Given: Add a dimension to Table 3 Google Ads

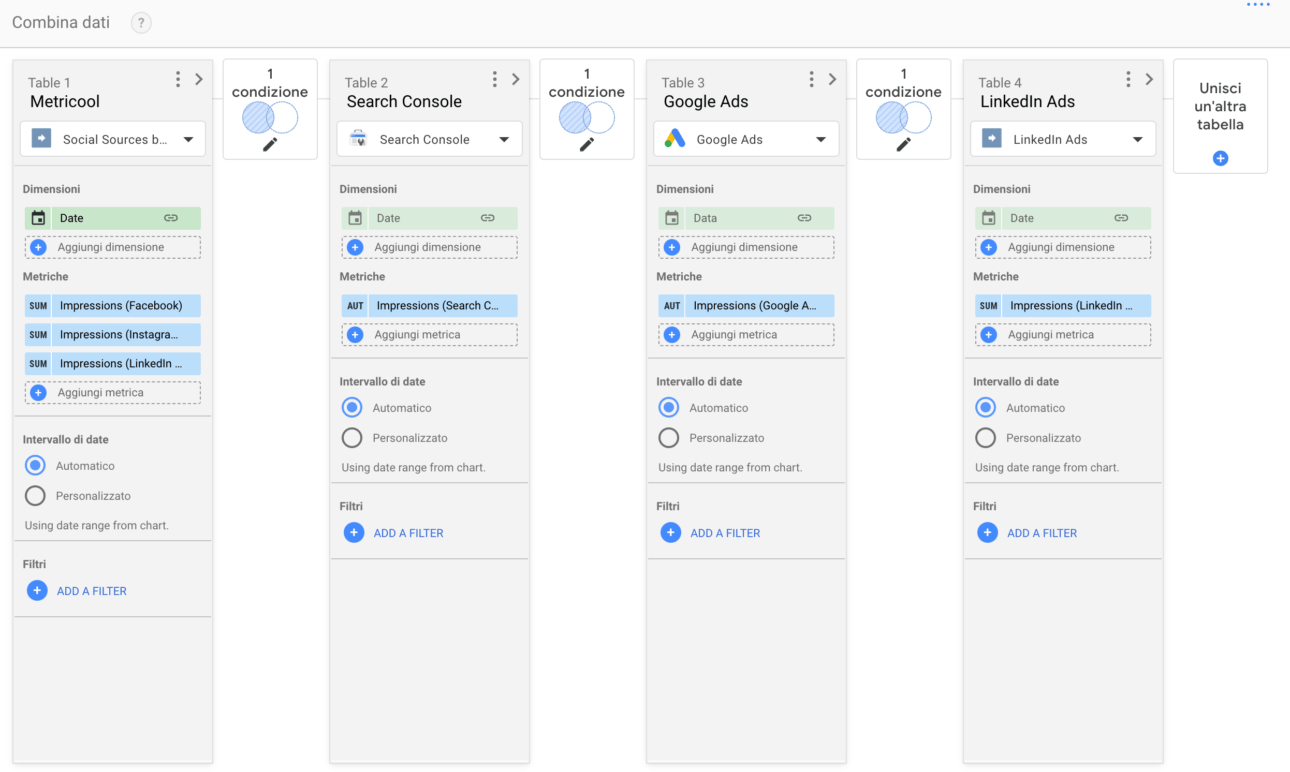Looking at the screenshot, I should pyautogui.click(x=747, y=247).
